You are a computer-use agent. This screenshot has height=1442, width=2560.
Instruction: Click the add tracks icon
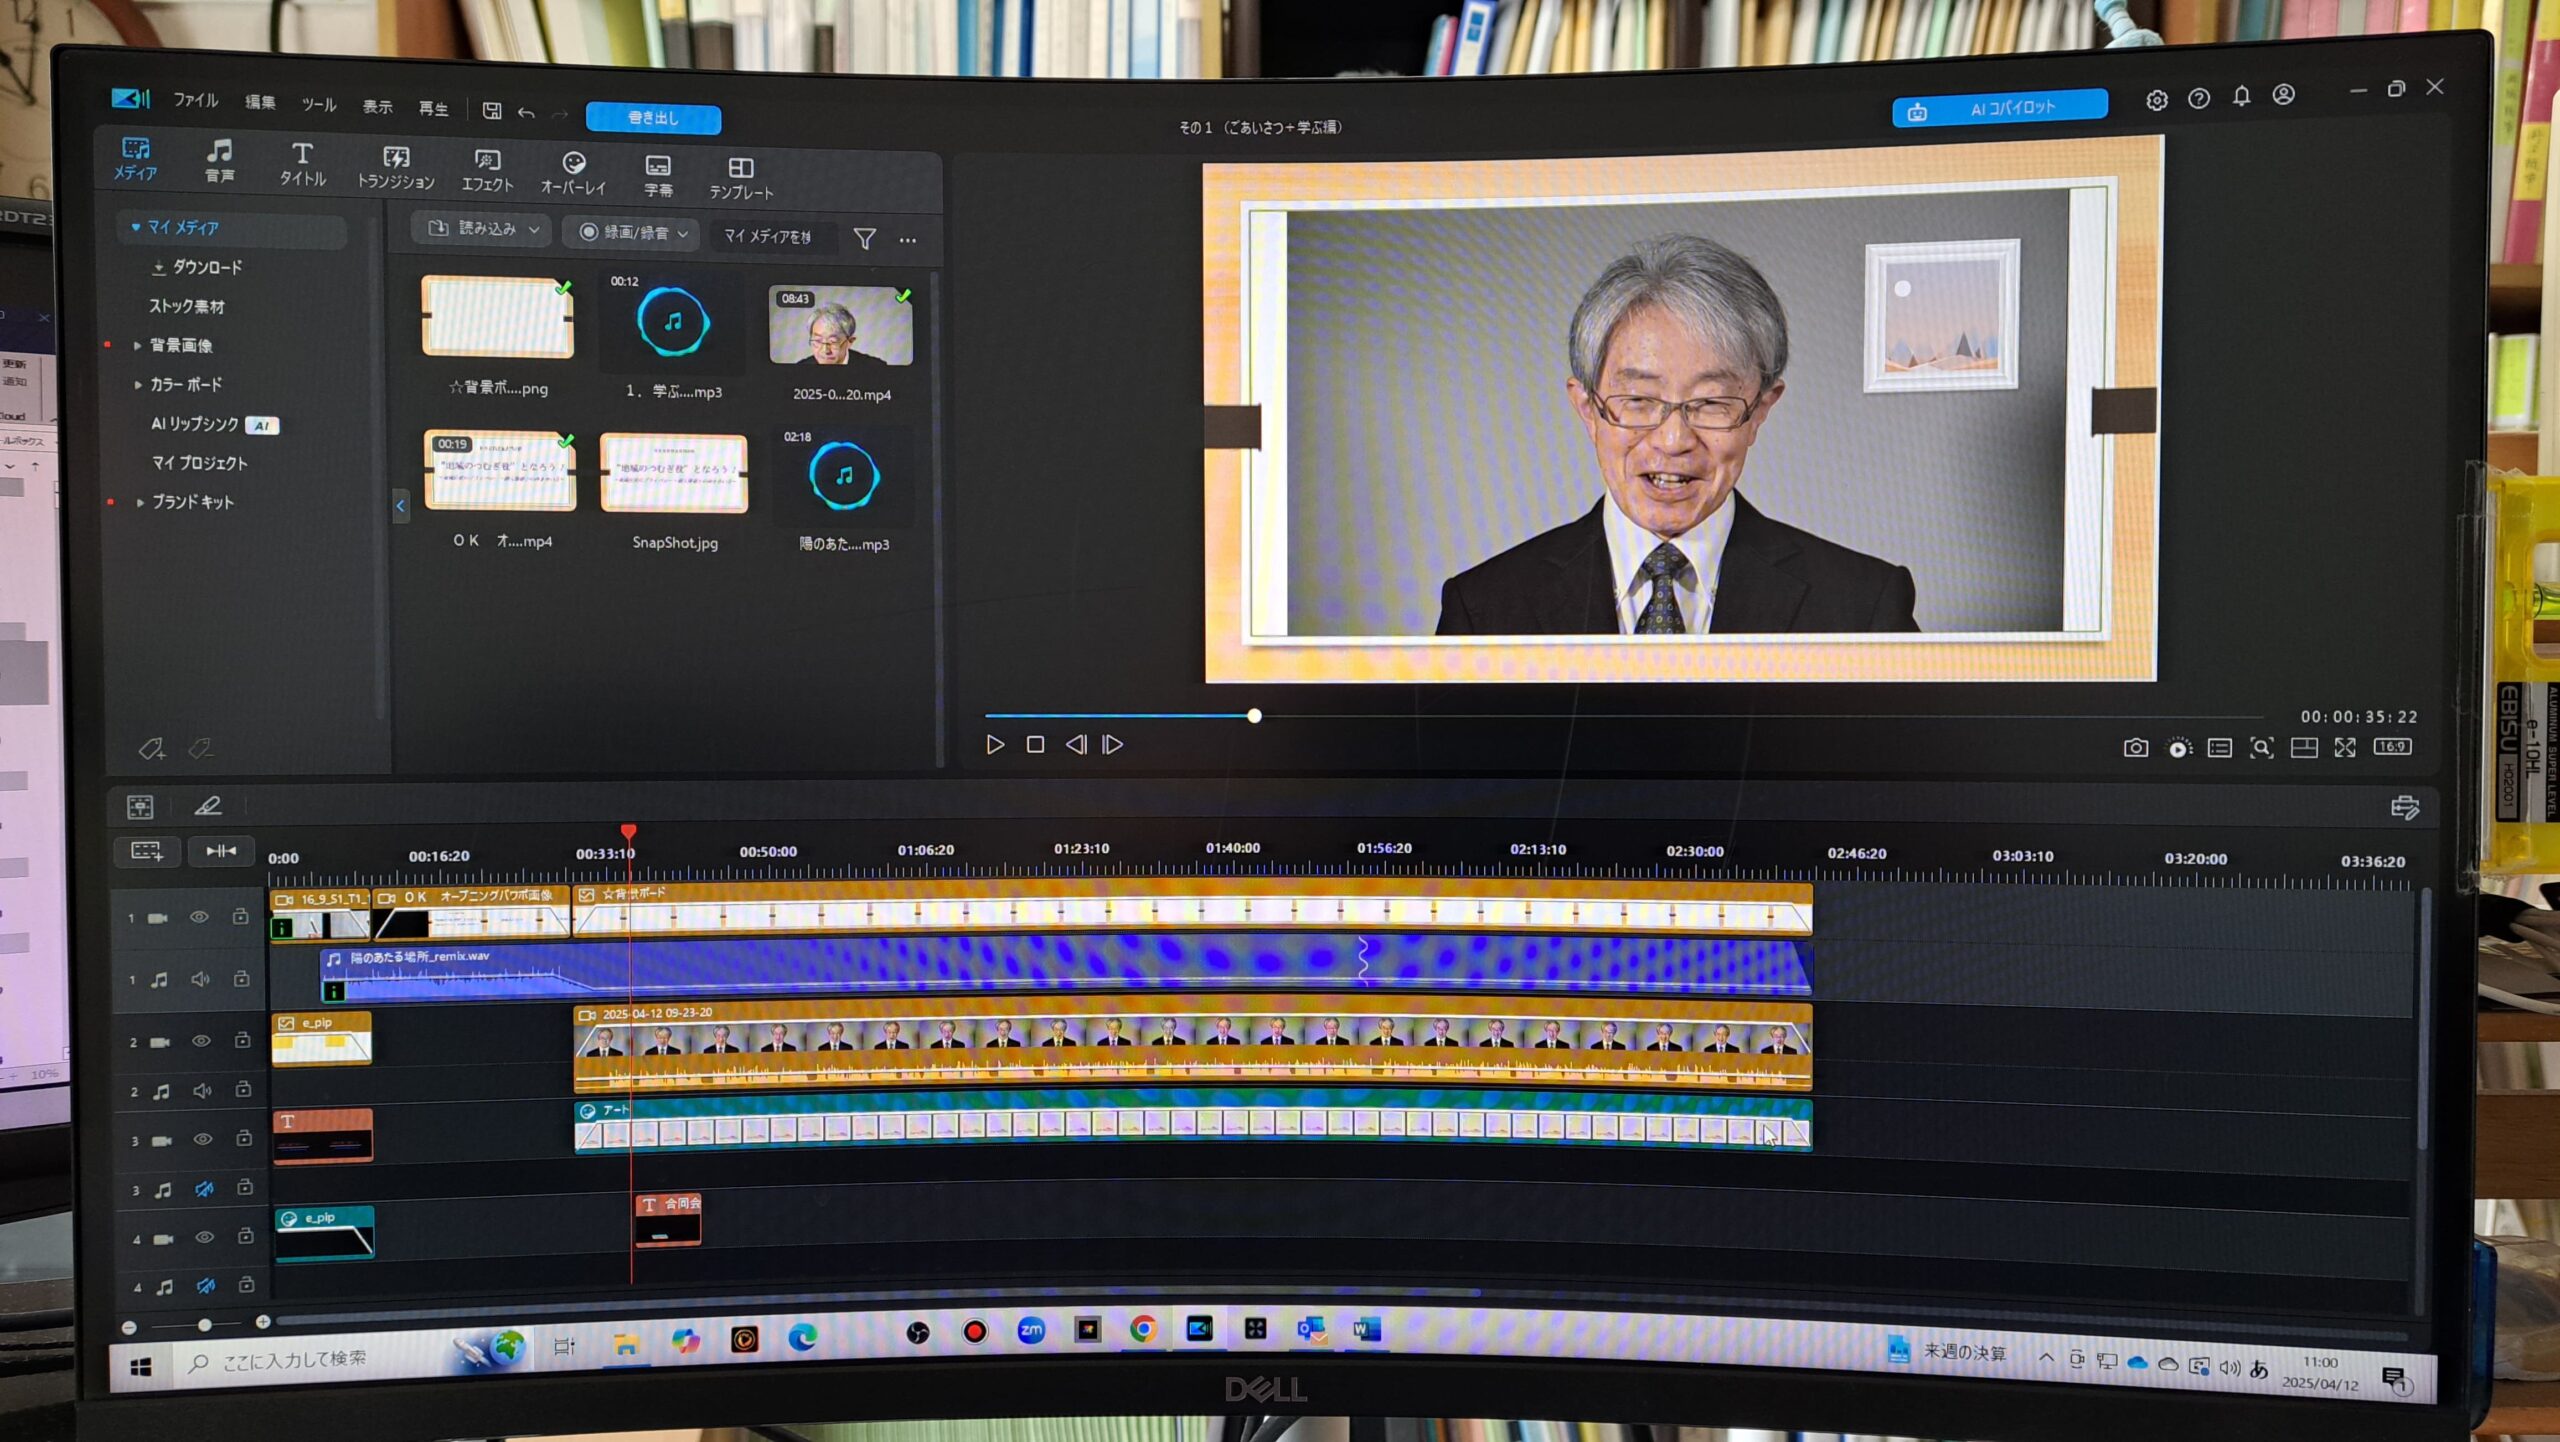point(147,851)
